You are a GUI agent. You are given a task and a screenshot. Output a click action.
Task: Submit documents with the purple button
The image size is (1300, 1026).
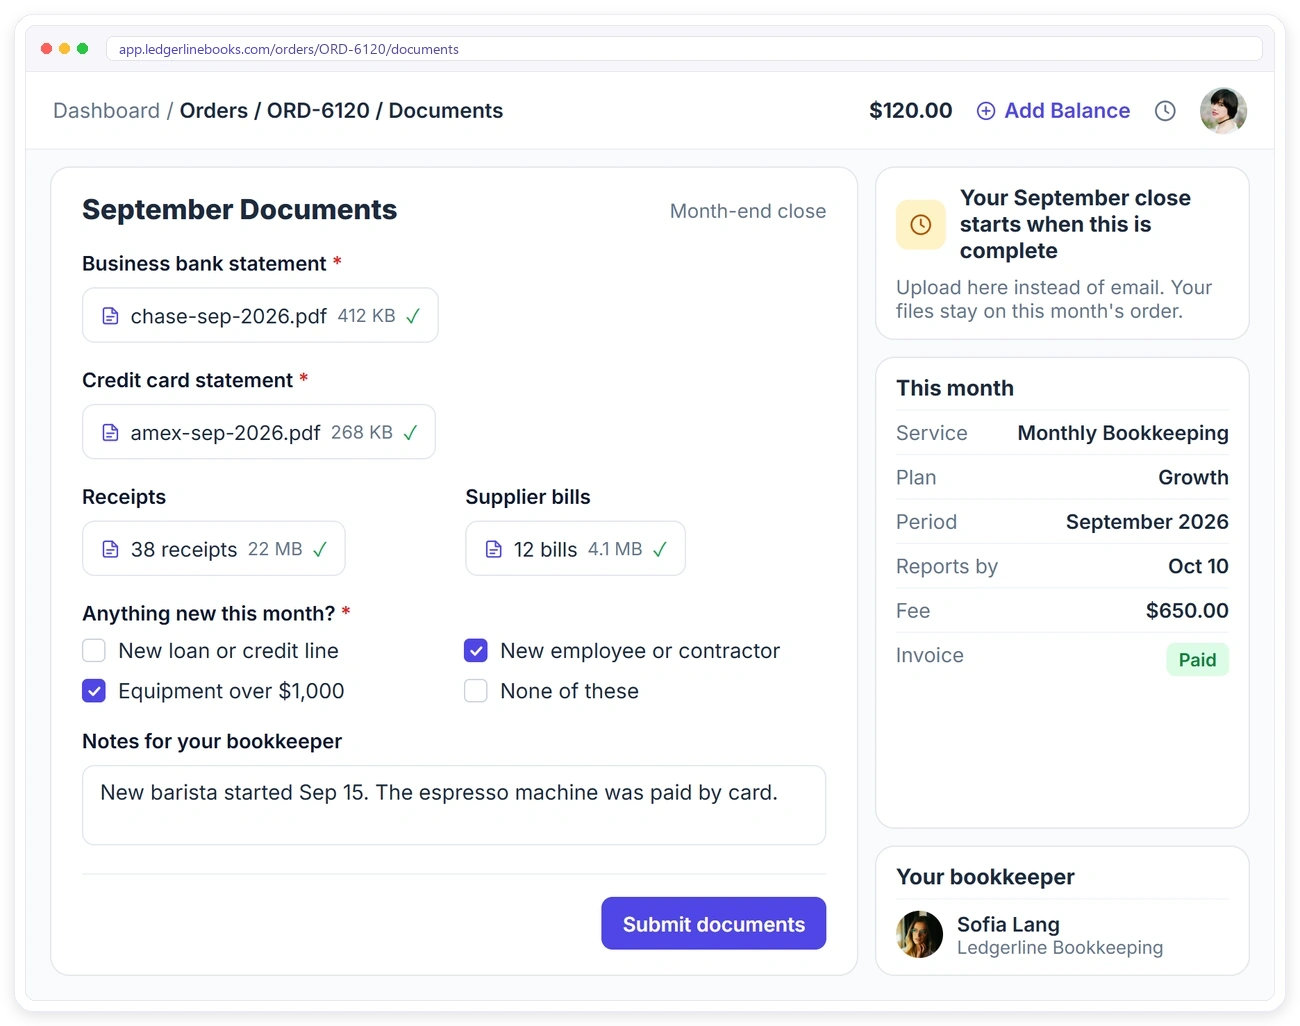click(x=714, y=923)
